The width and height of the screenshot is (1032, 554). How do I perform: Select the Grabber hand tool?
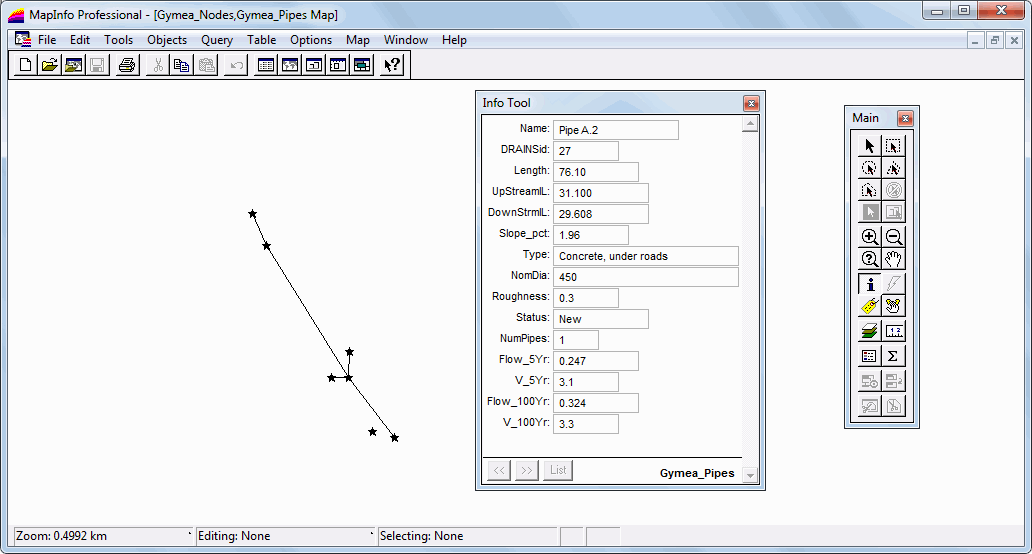click(893, 259)
